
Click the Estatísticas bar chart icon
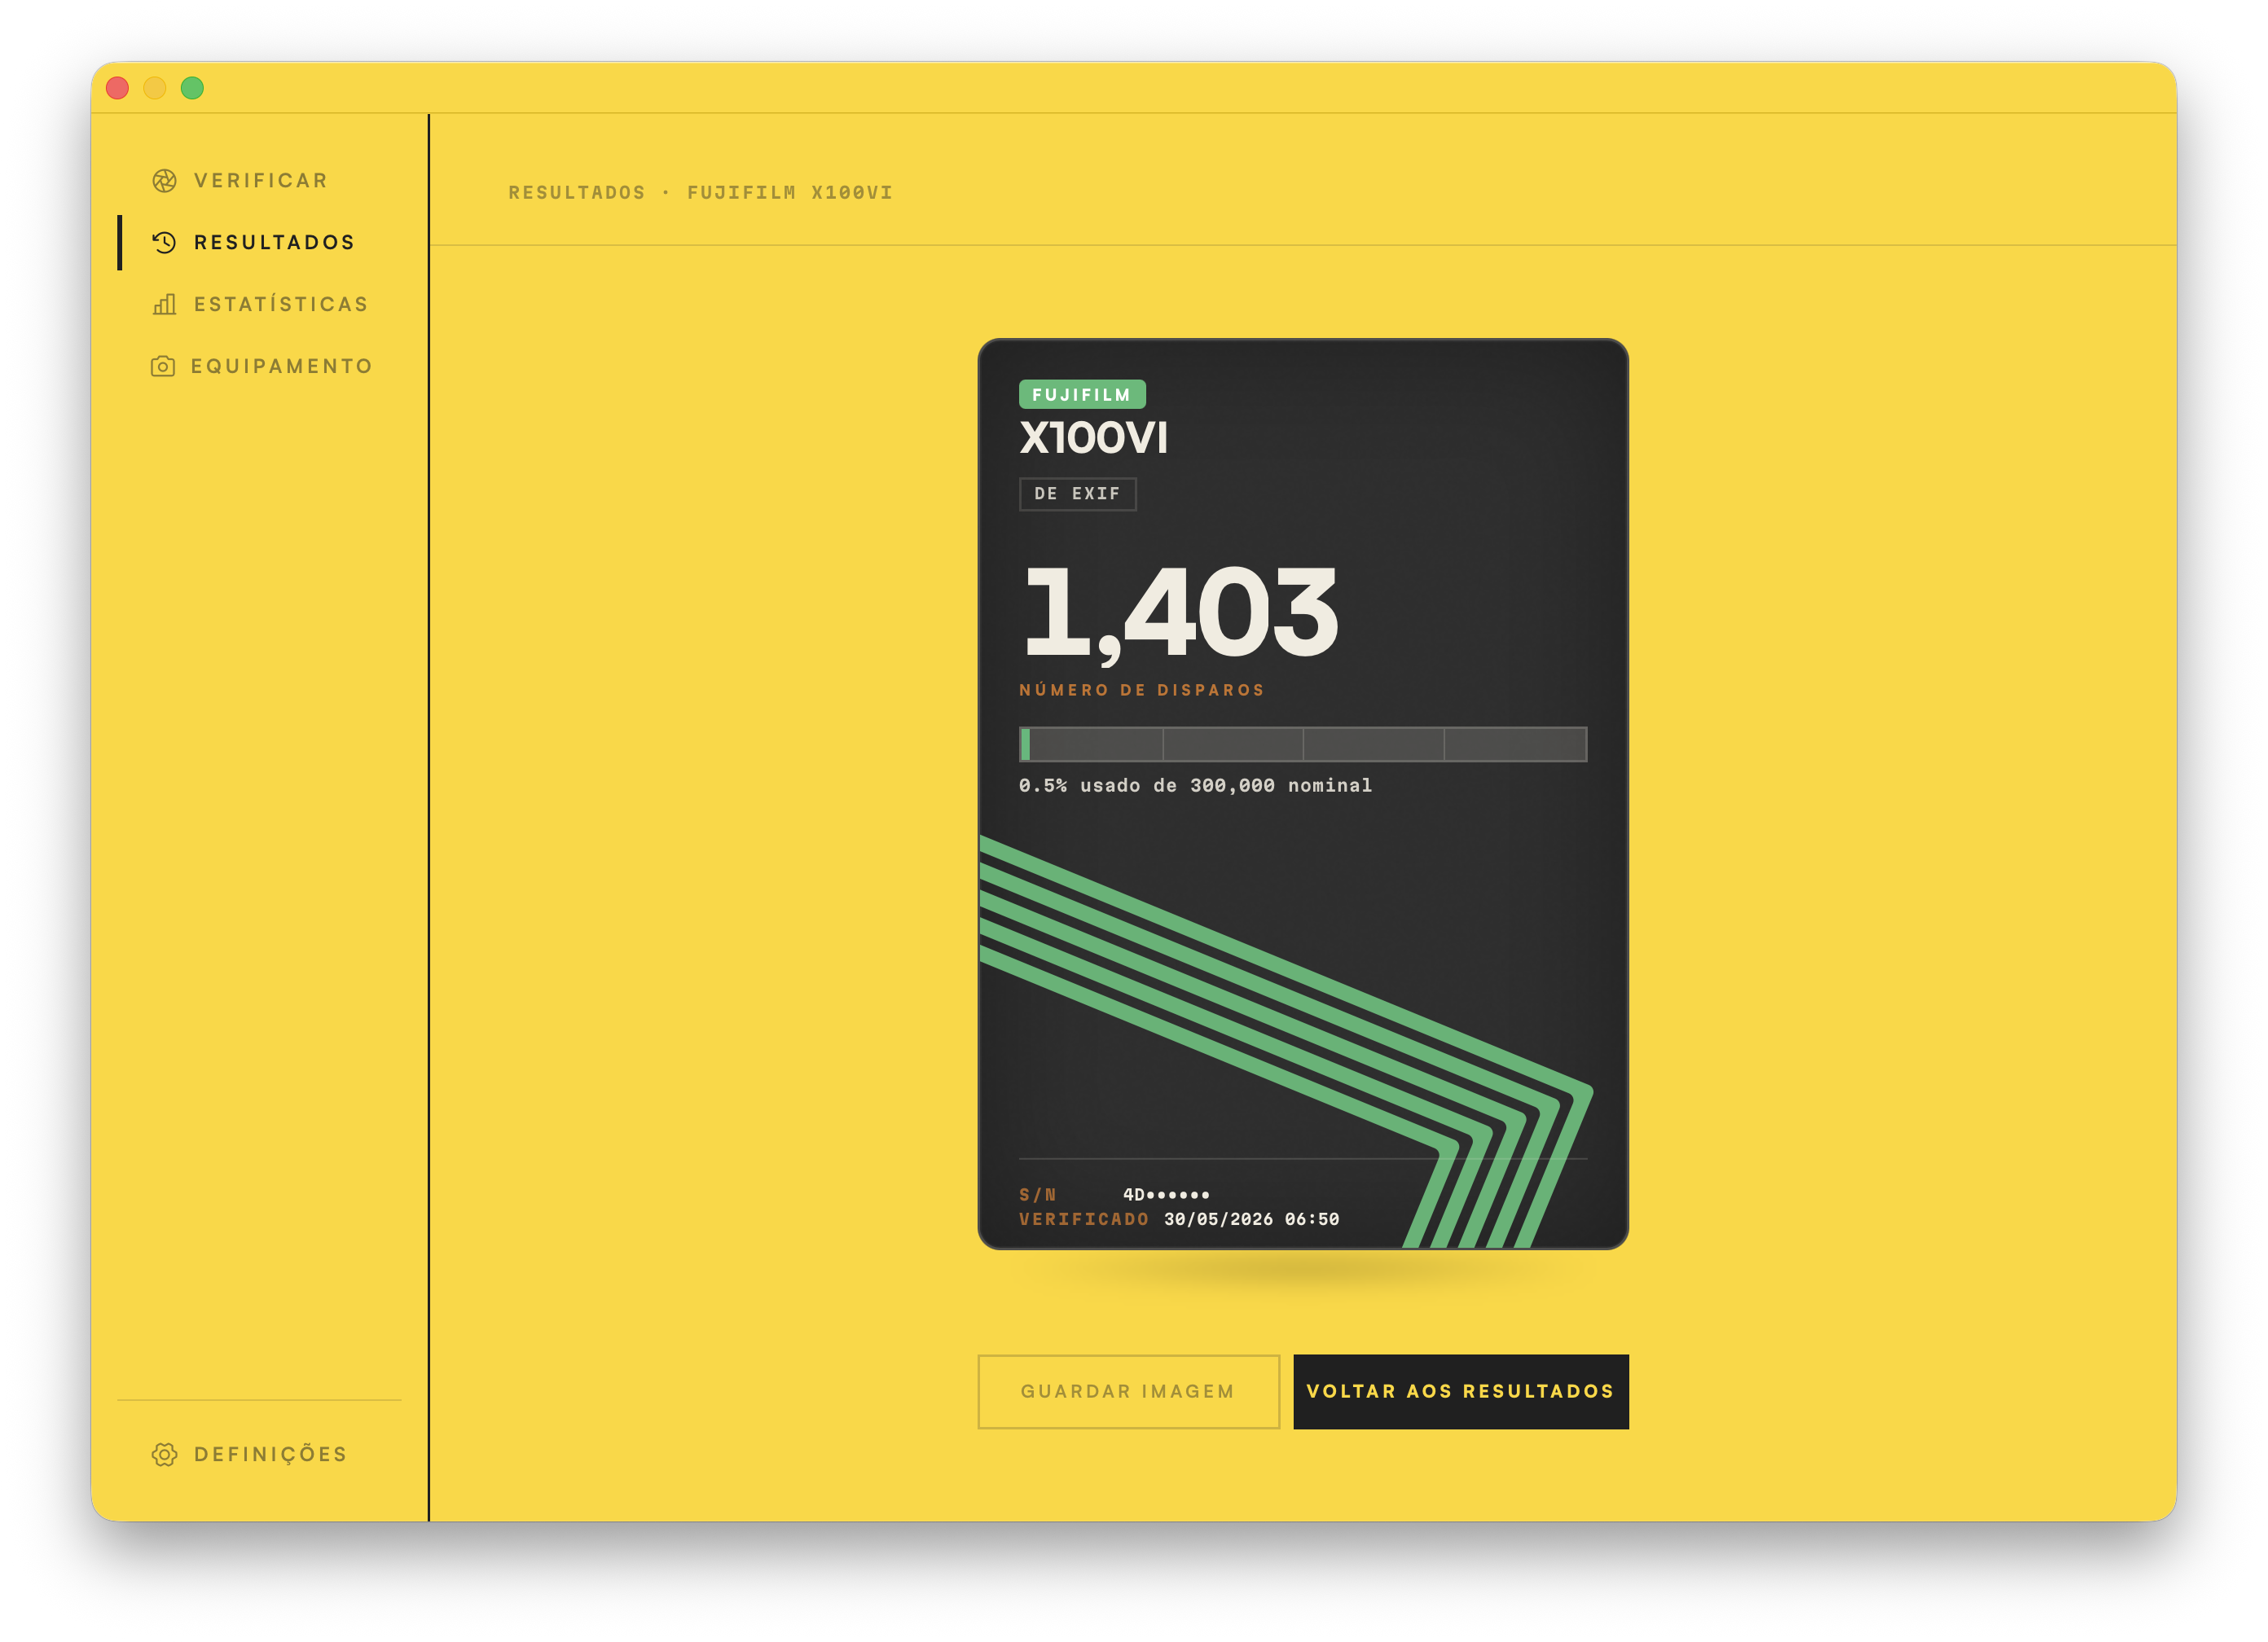[x=164, y=304]
